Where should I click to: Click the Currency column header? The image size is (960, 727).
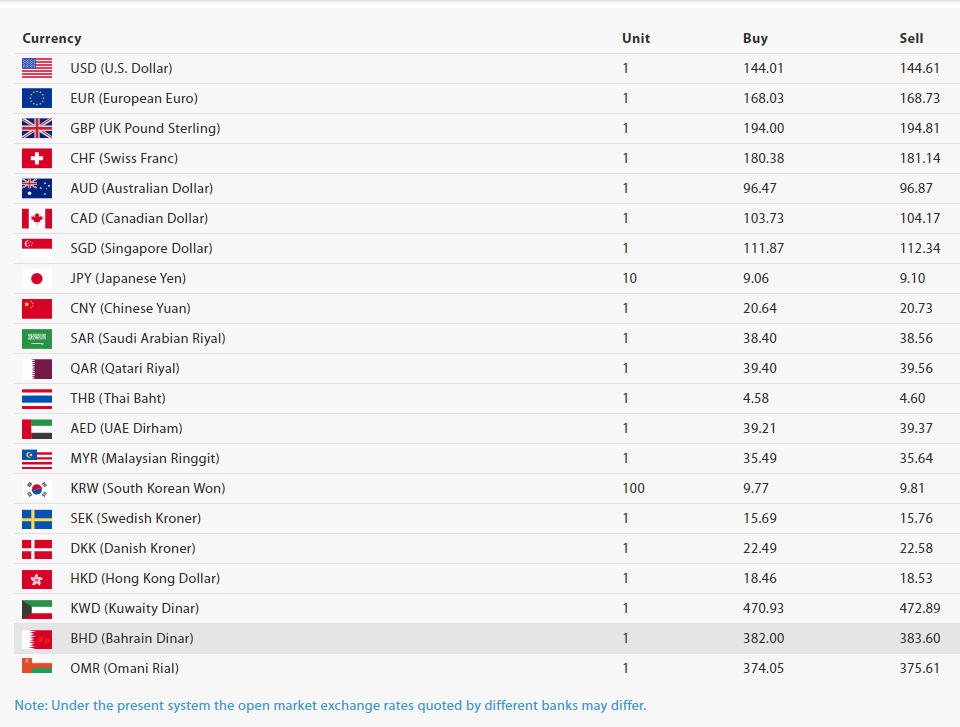52,38
